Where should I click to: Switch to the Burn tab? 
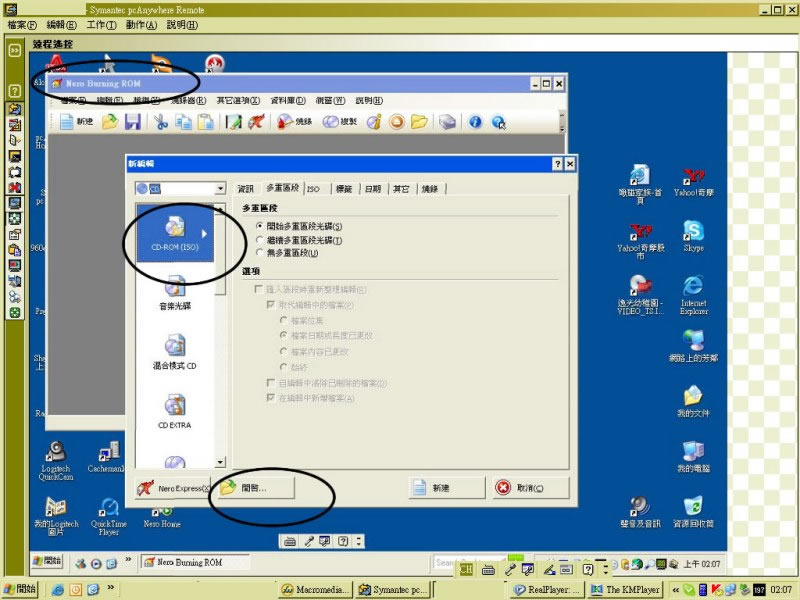click(430, 189)
